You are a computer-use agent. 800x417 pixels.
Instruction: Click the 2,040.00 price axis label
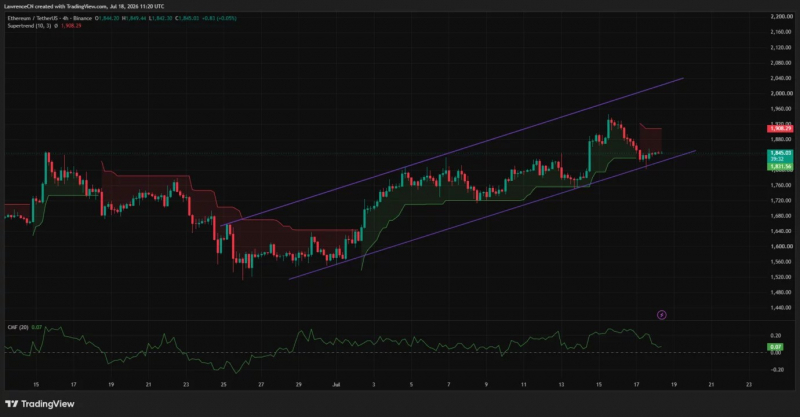(x=781, y=78)
